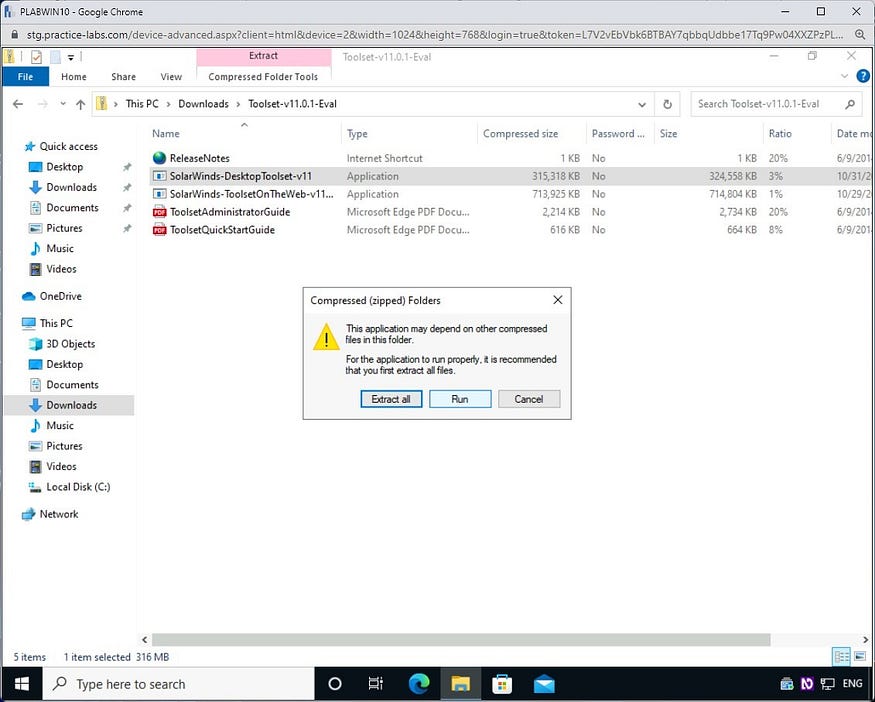Open Local Disk (C:) in navigation pane
The image size is (875, 702).
pos(78,487)
